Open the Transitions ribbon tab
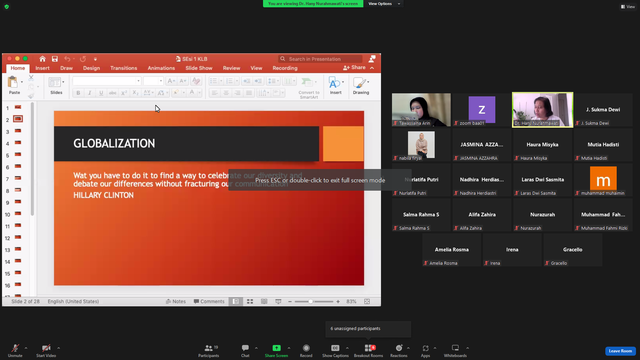 [x=123, y=68]
